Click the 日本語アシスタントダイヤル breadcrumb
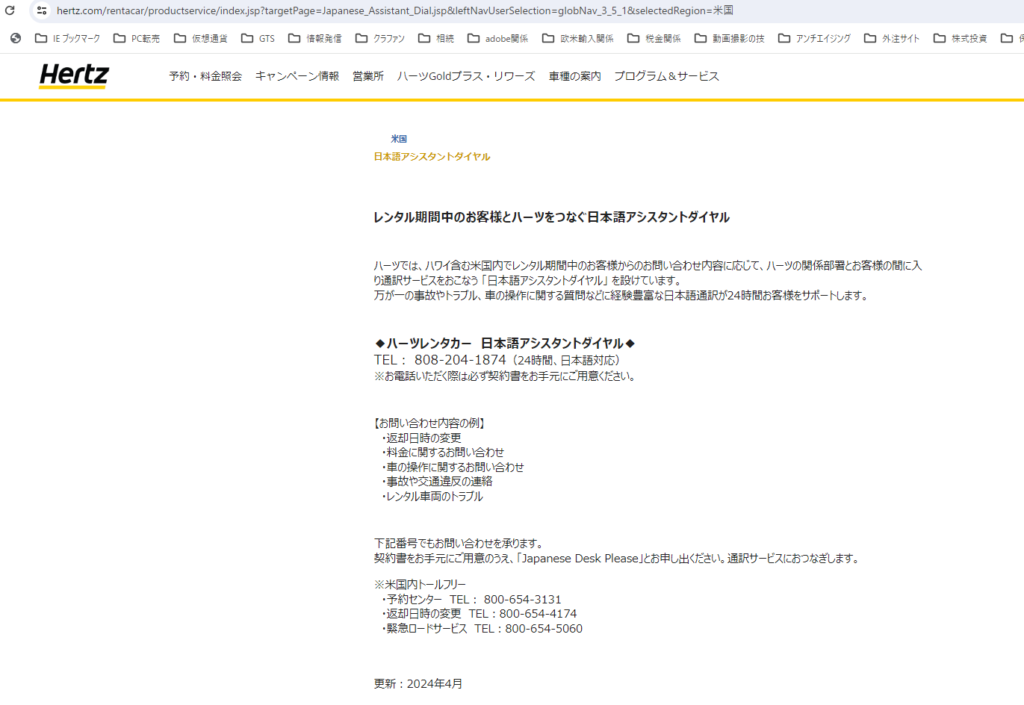This screenshot has width=1024, height=705. (x=432, y=157)
